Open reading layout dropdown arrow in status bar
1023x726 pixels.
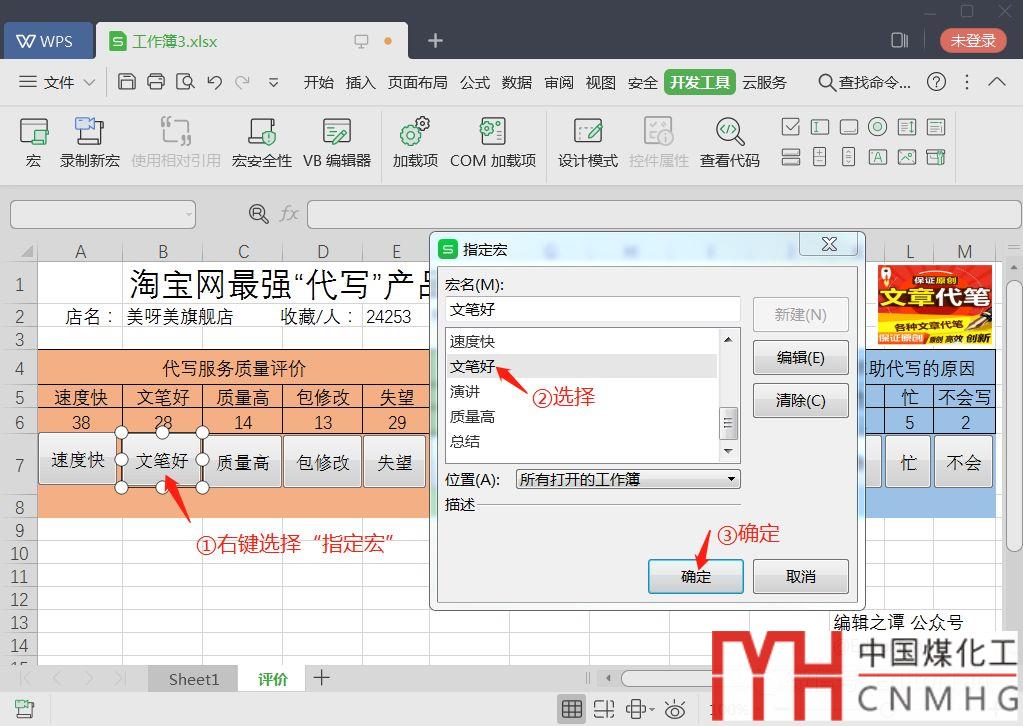650,709
